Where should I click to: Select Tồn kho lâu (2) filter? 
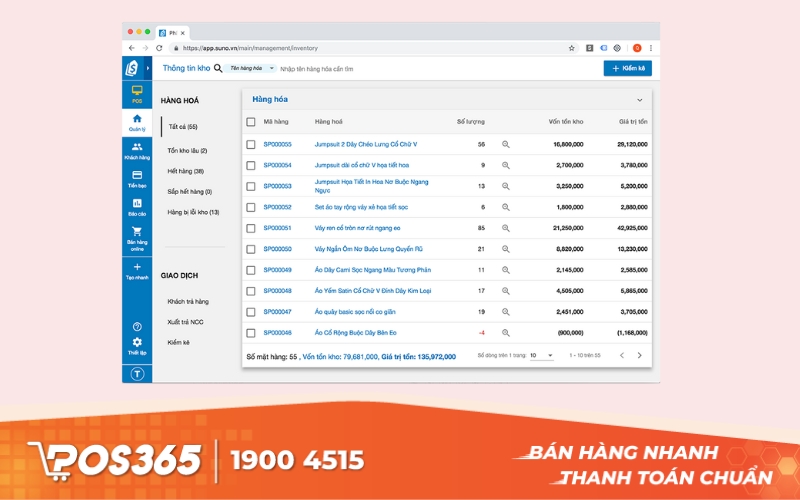pos(187,151)
